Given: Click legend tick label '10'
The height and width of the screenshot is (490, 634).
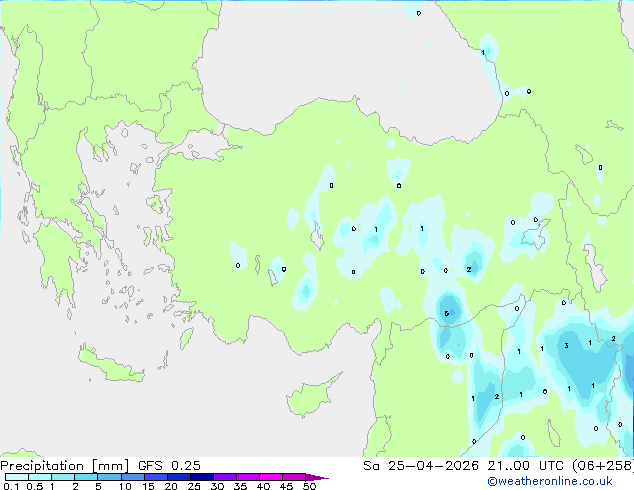Looking at the screenshot, I should (x=125, y=486).
